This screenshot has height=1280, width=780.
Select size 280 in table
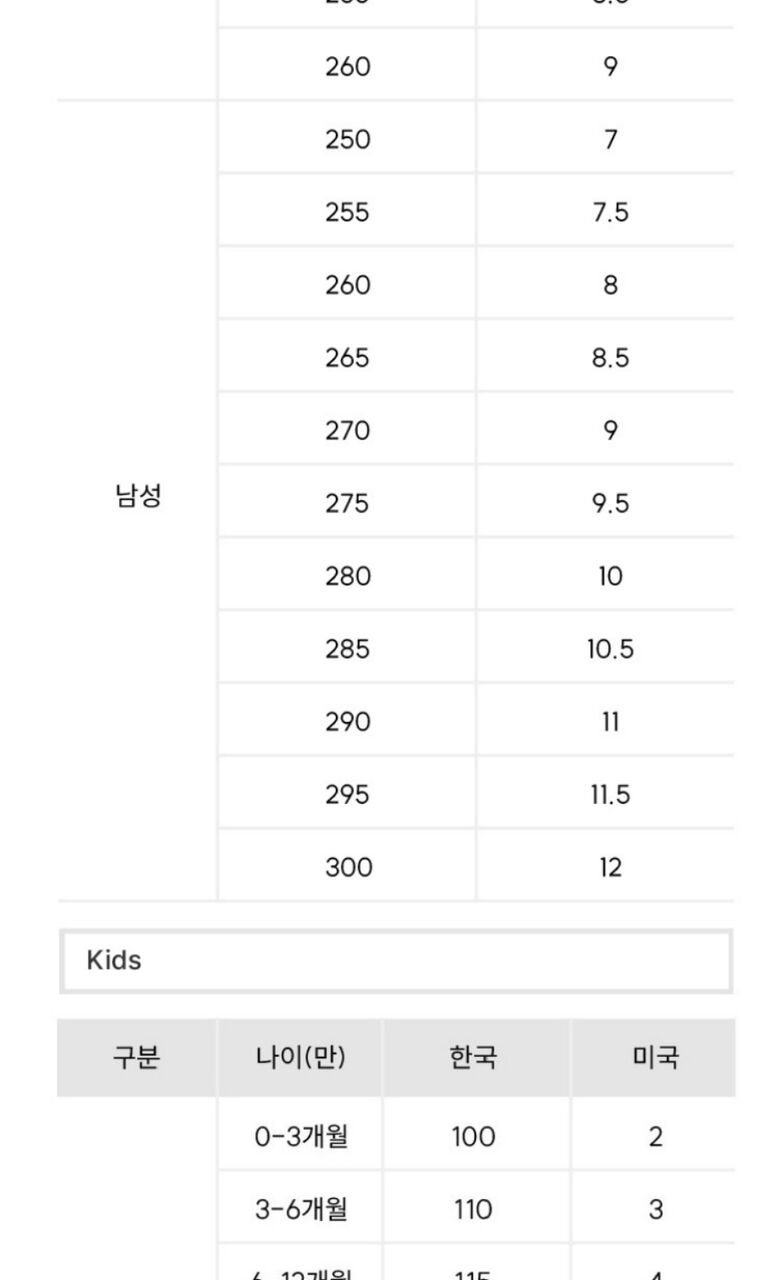point(347,577)
